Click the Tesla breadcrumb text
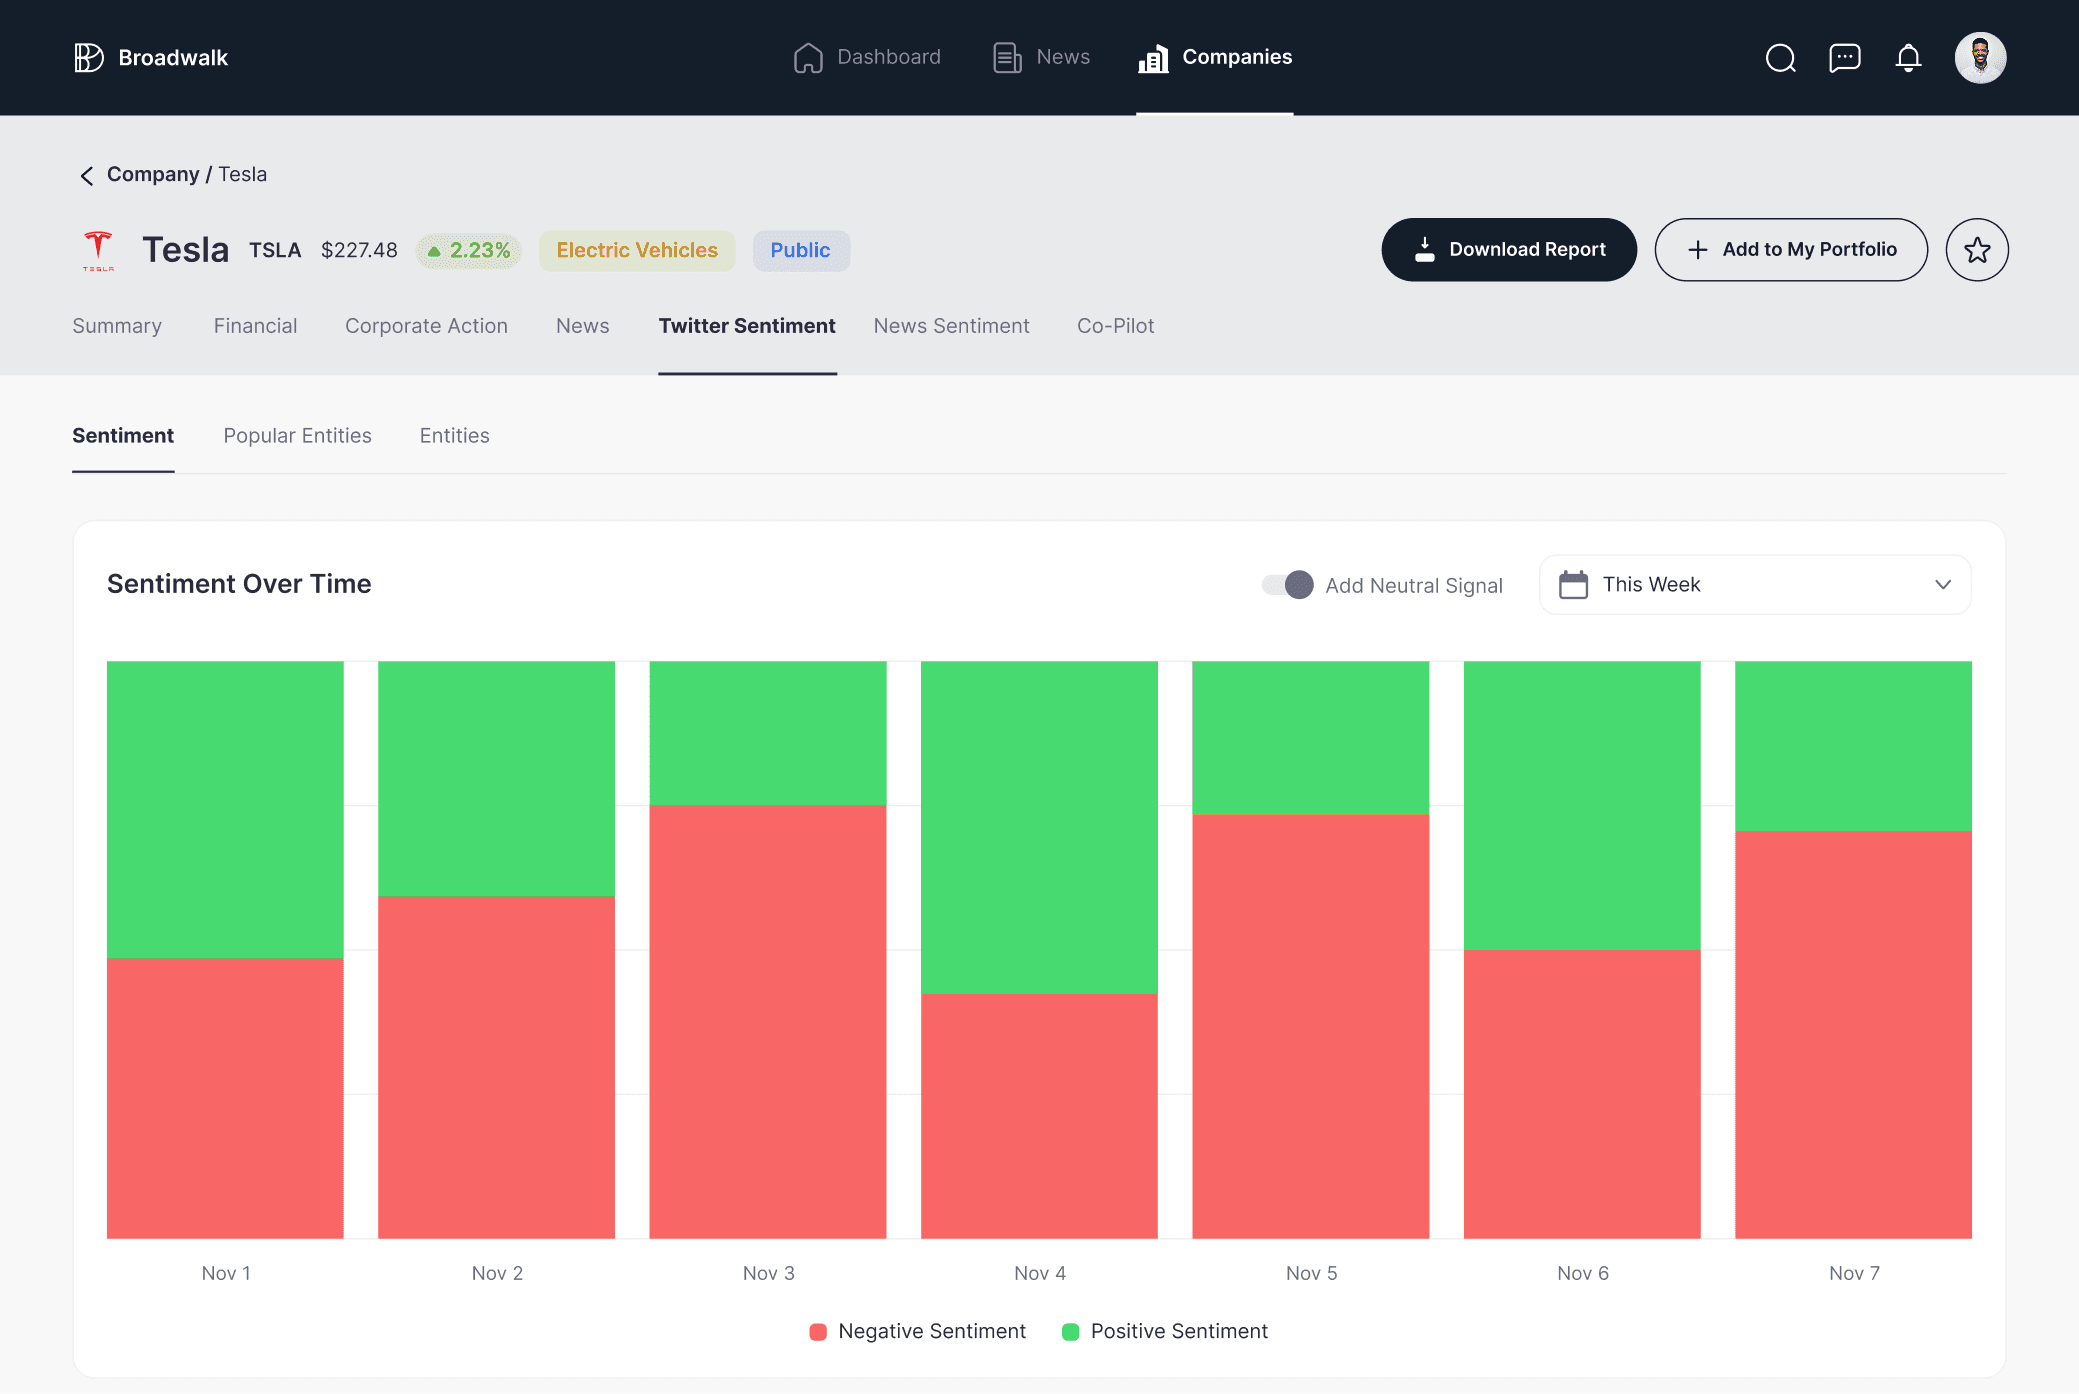The width and height of the screenshot is (2079, 1394). (243, 175)
